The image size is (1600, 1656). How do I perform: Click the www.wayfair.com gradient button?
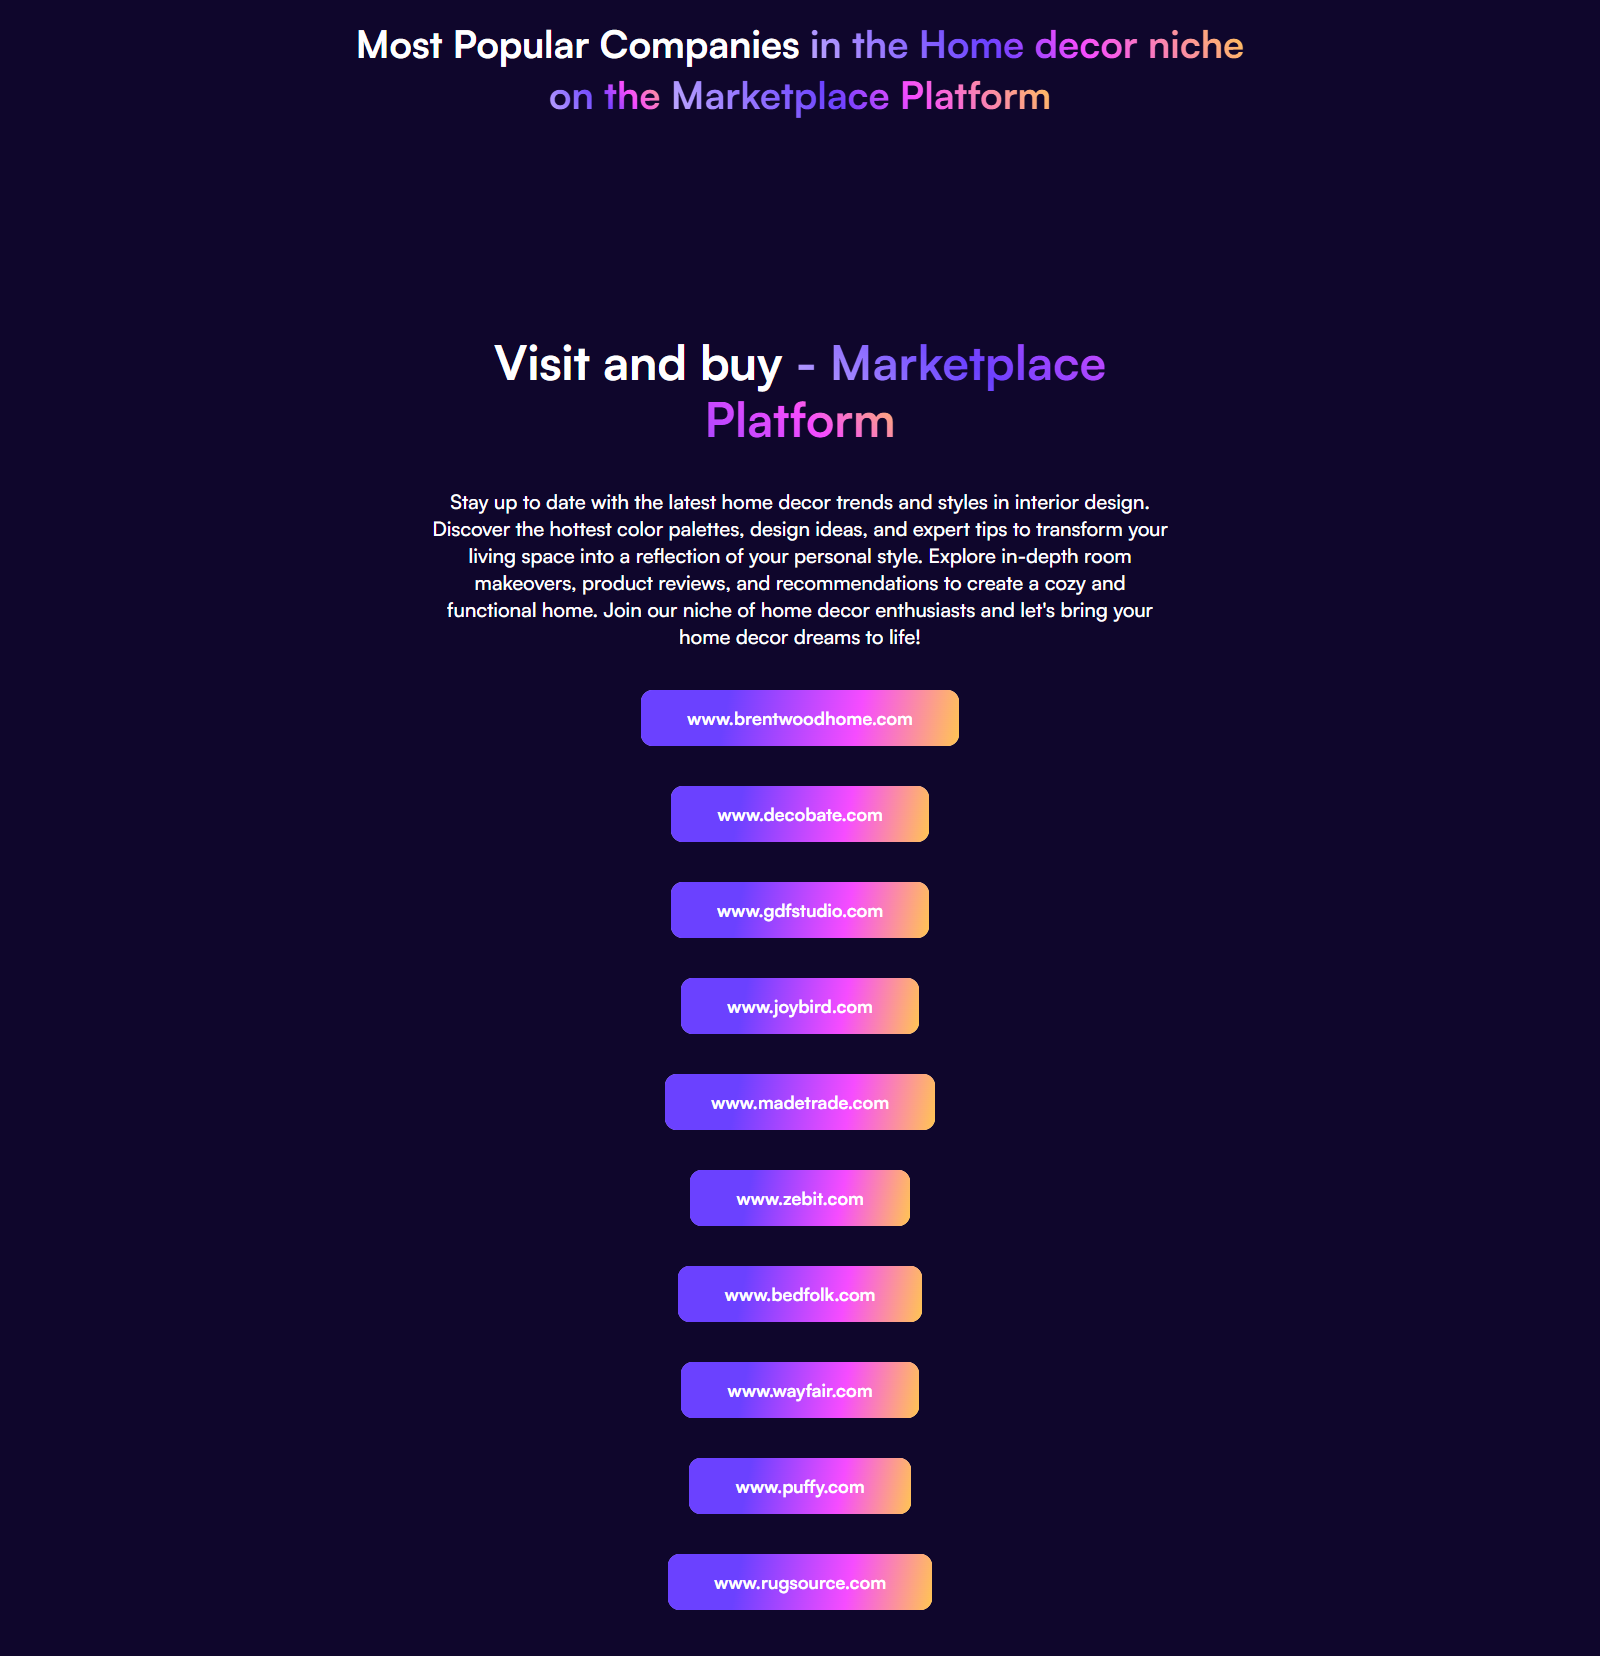[x=800, y=1390]
